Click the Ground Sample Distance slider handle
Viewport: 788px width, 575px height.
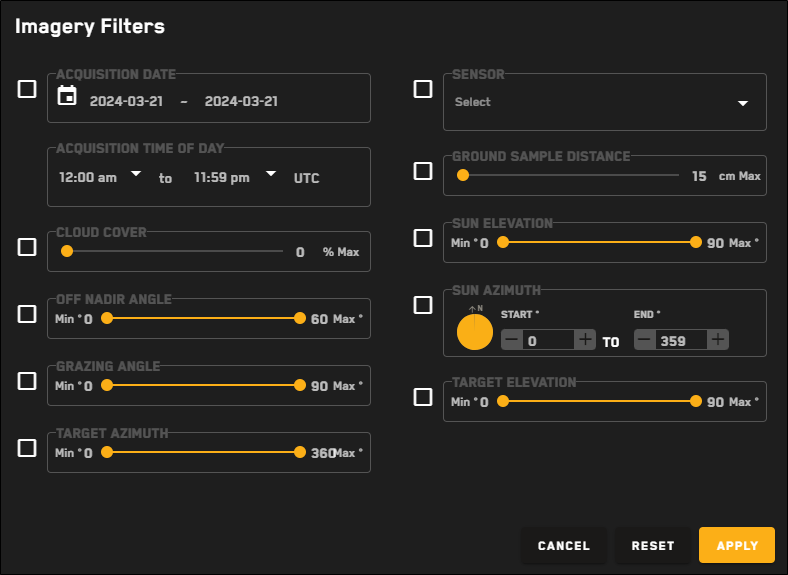click(x=463, y=175)
